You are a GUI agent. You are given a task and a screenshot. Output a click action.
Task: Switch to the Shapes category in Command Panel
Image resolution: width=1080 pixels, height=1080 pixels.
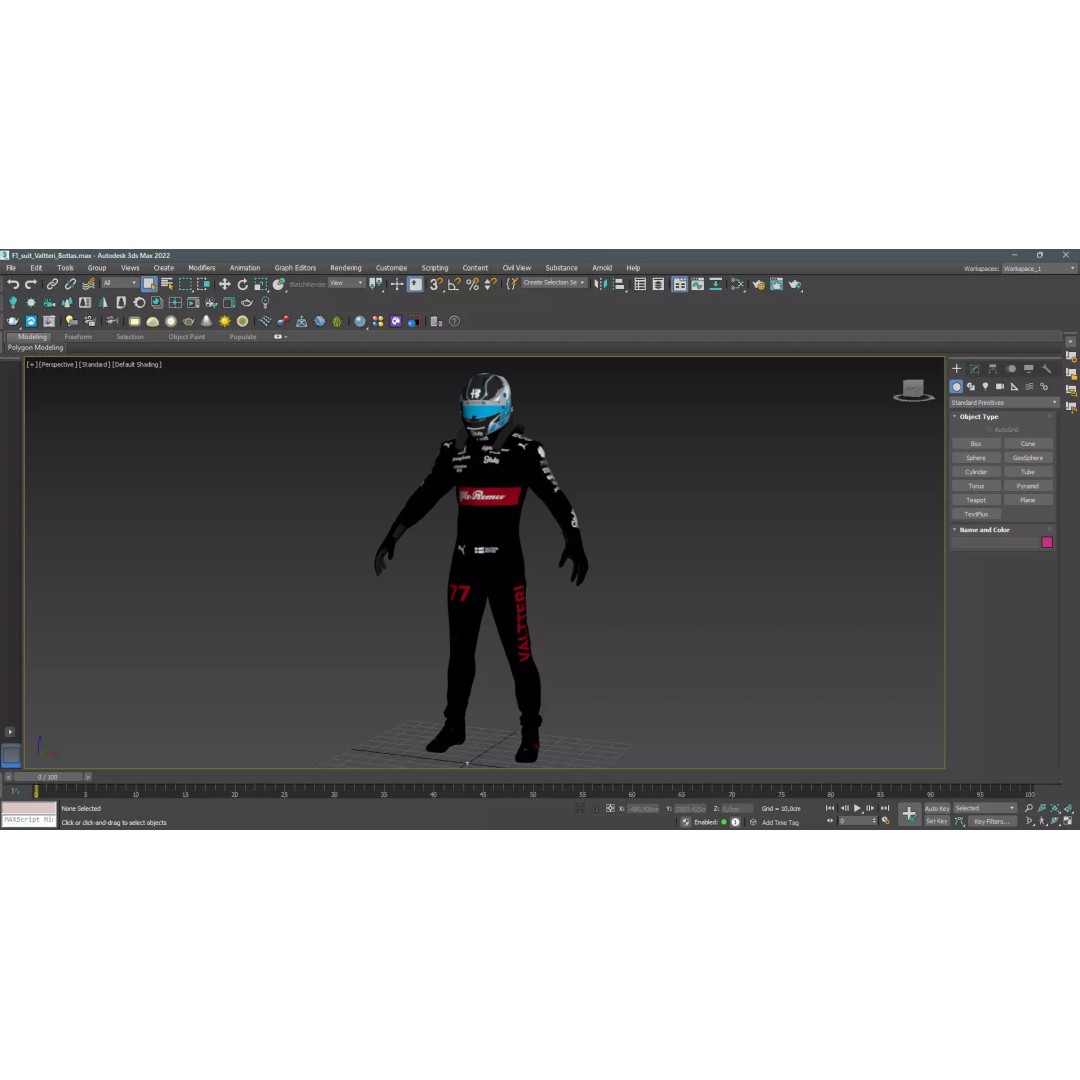click(971, 386)
